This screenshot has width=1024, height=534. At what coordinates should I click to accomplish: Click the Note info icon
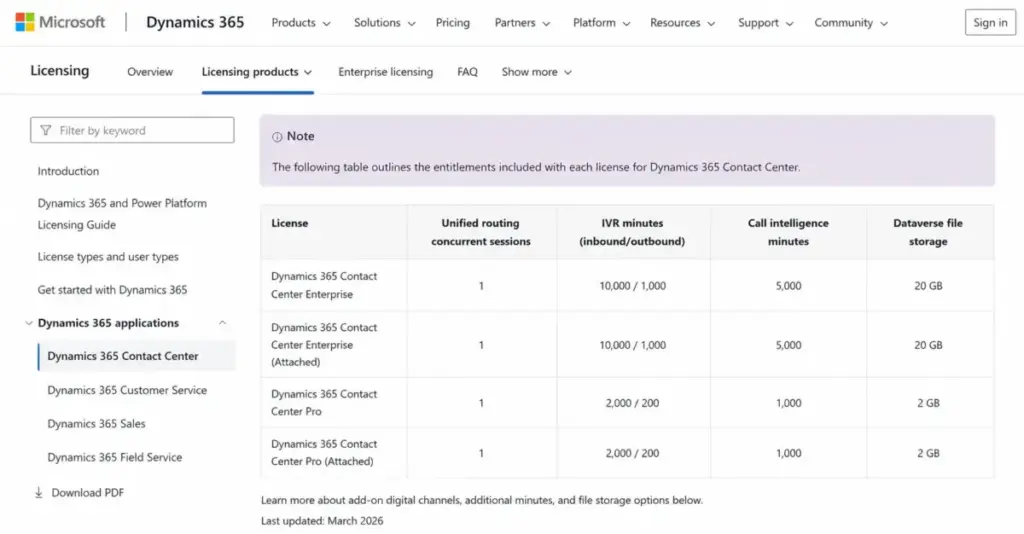coord(277,136)
